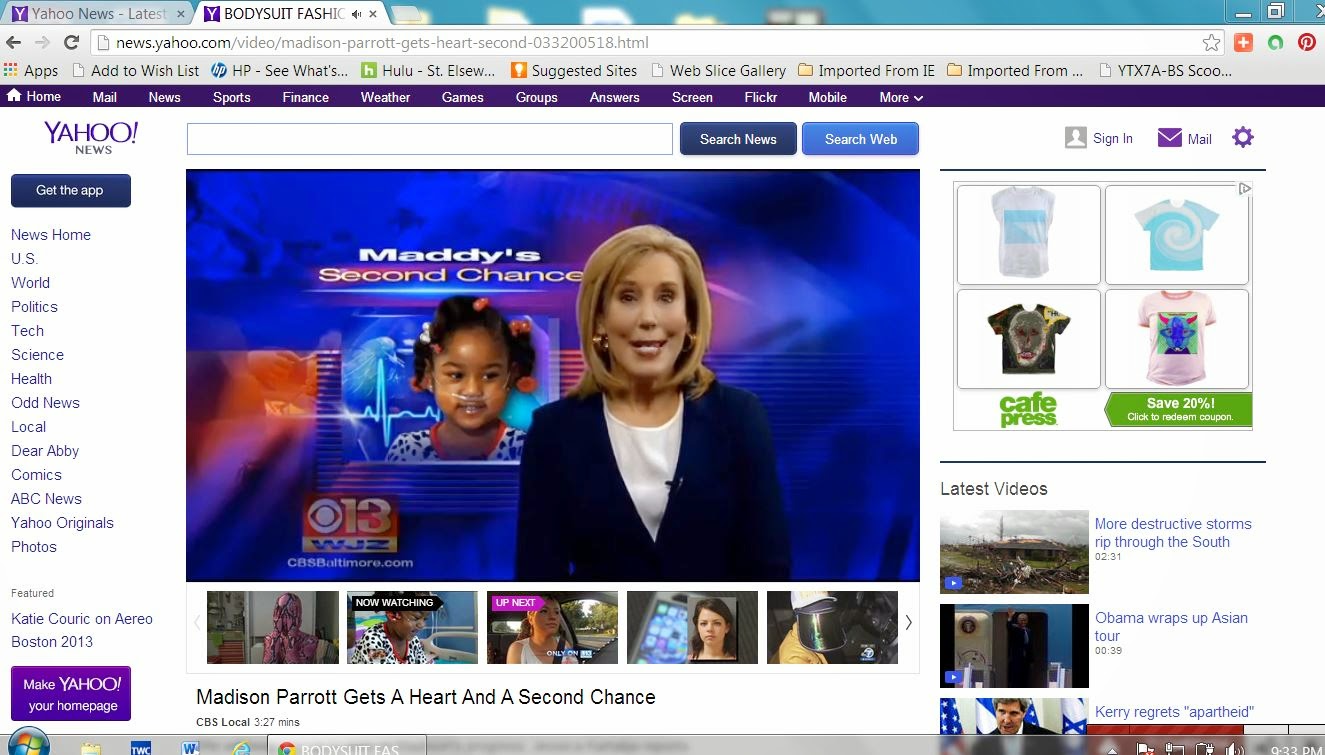Open Hulu St. Elsewhere bookmark

[428, 70]
